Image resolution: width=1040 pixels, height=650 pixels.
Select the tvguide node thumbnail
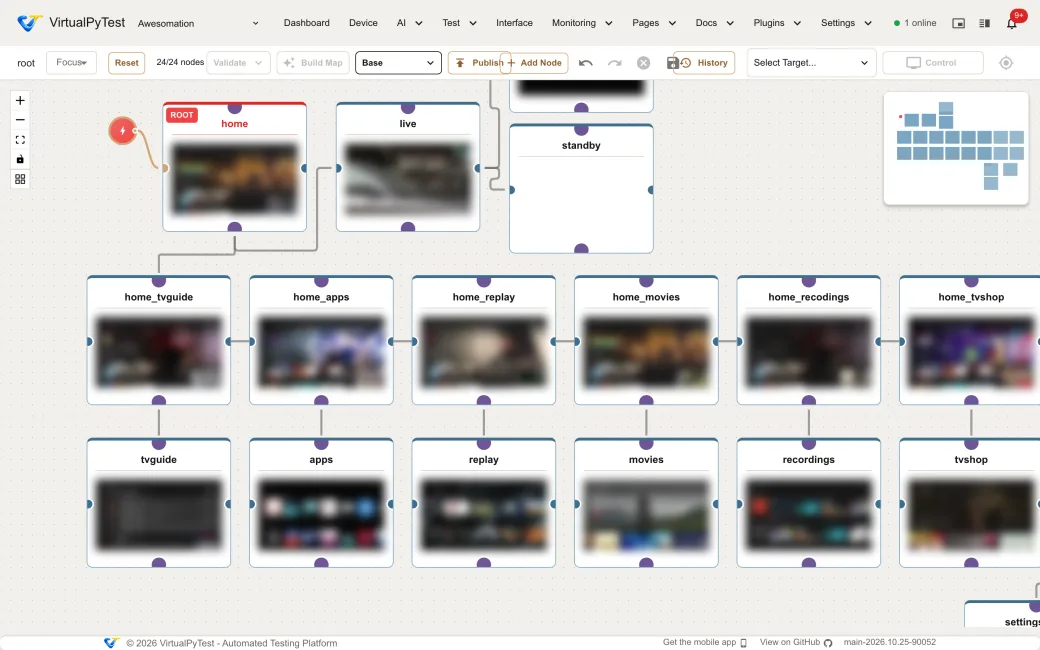pyautogui.click(x=159, y=515)
